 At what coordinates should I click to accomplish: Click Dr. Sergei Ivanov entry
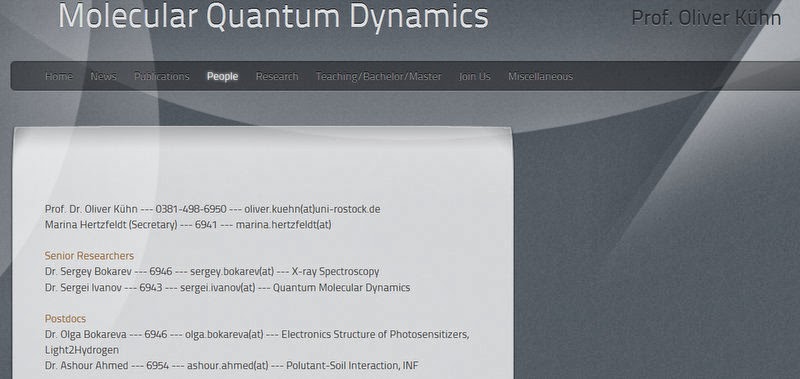228,288
